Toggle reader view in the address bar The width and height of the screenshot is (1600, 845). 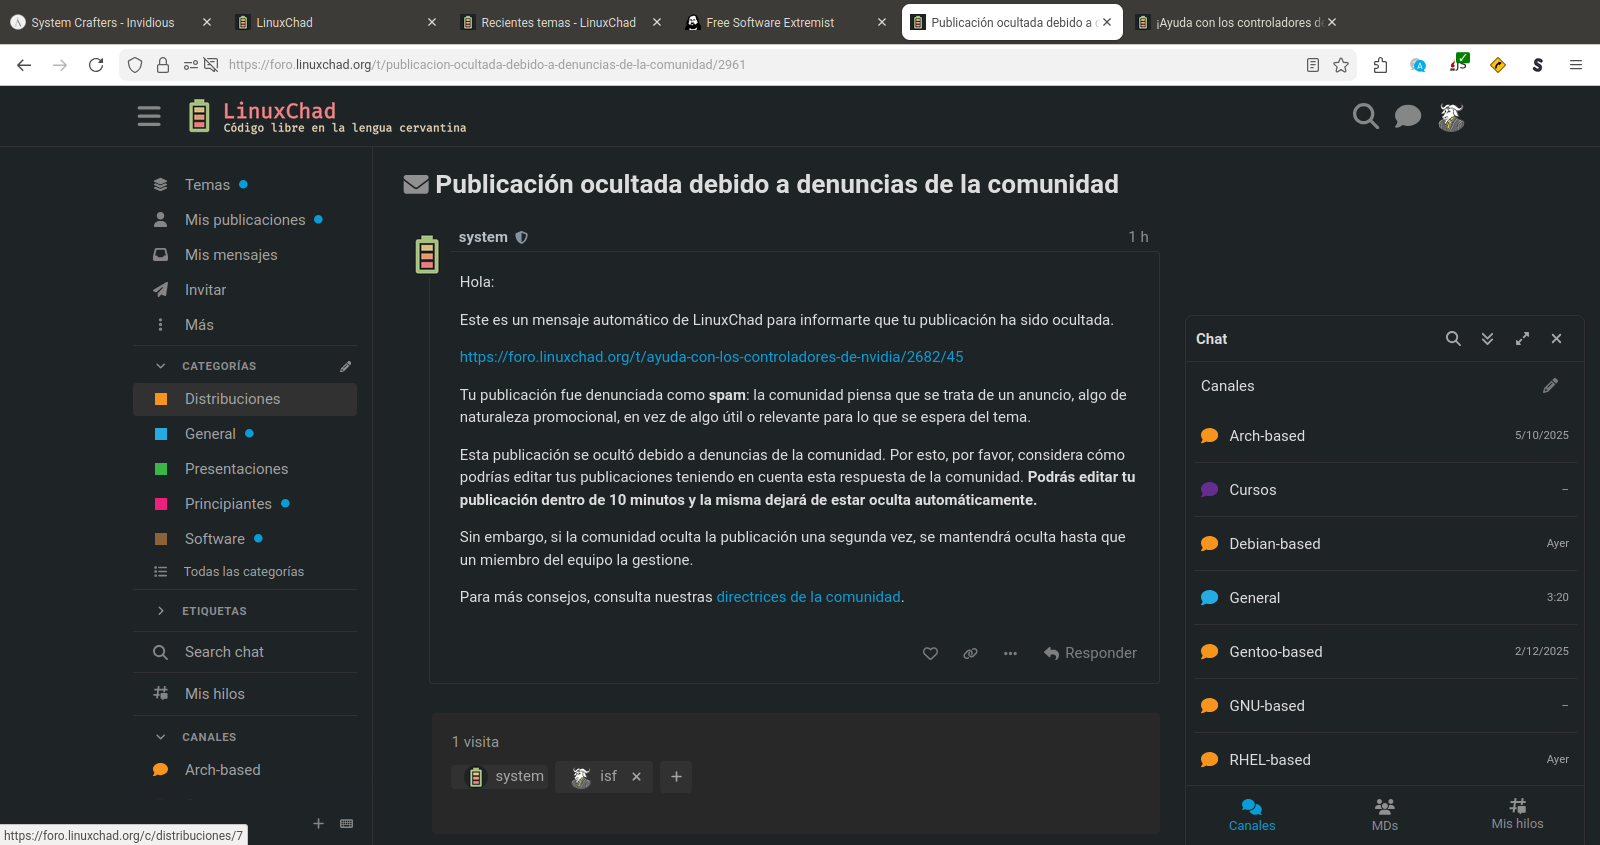pos(1313,65)
